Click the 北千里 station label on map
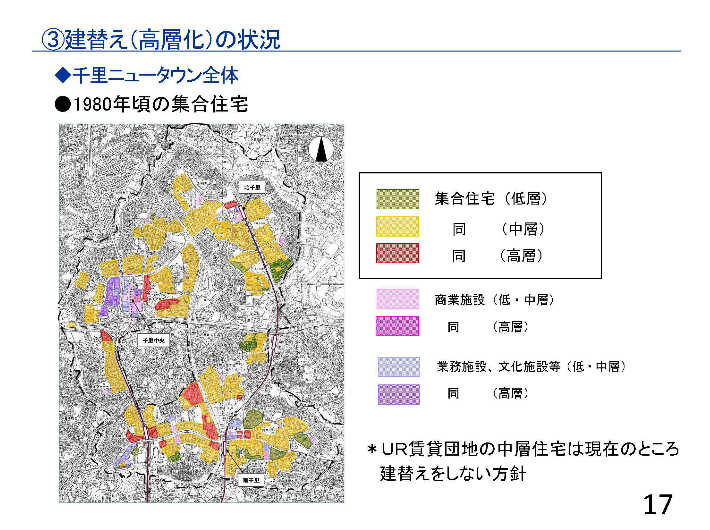The height and width of the screenshot is (530, 710). 250,187
